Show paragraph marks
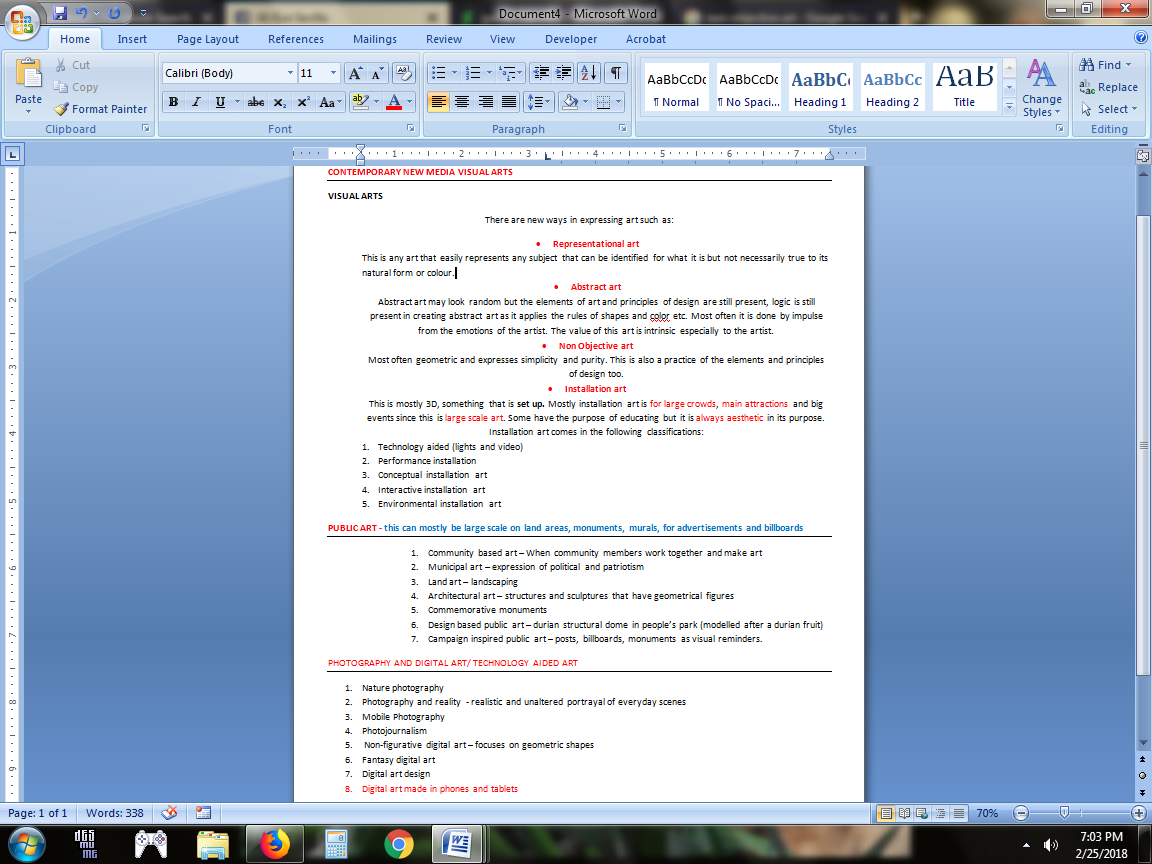1152x864 pixels. click(616, 73)
